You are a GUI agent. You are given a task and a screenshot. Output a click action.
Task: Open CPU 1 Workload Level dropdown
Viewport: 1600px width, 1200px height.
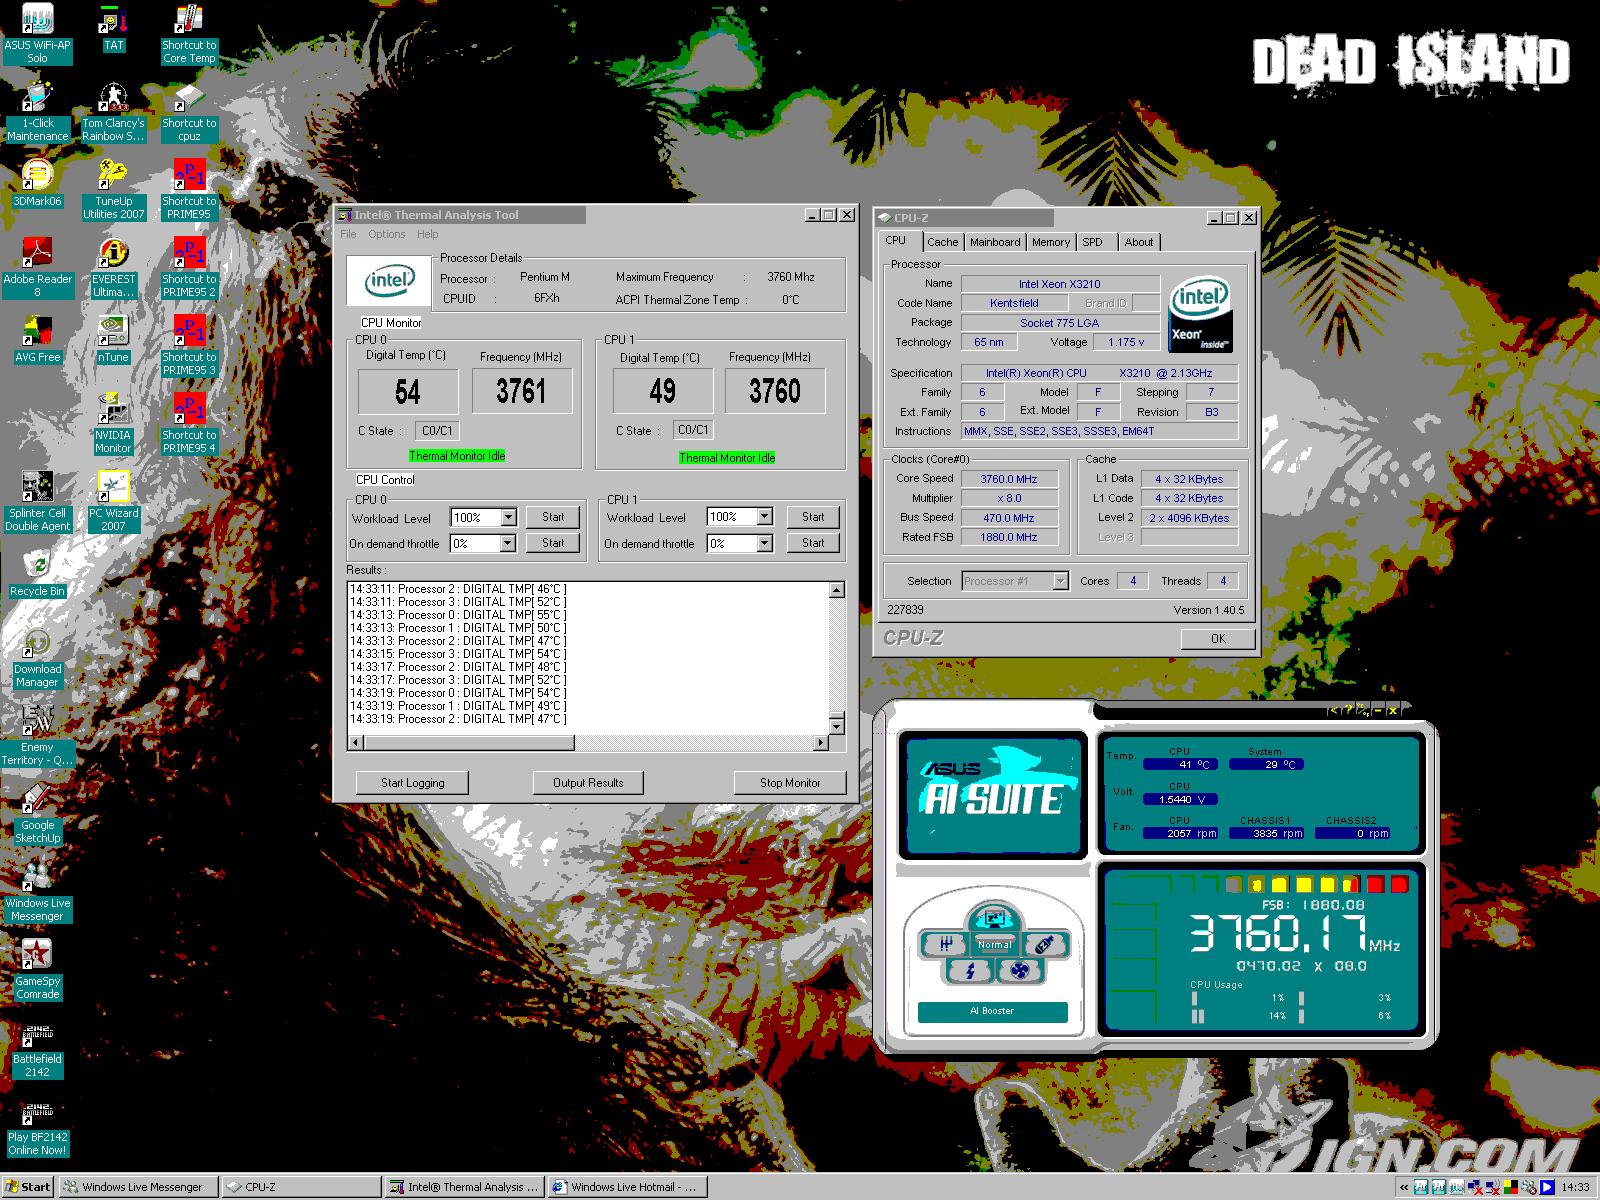764,517
